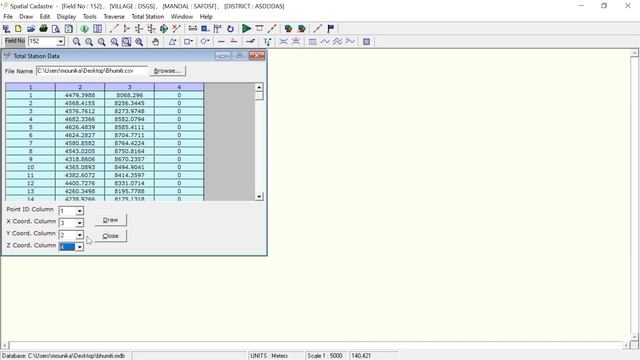Open Print Preview icon
This screenshot has width=640, height=360.
point(56,29)
